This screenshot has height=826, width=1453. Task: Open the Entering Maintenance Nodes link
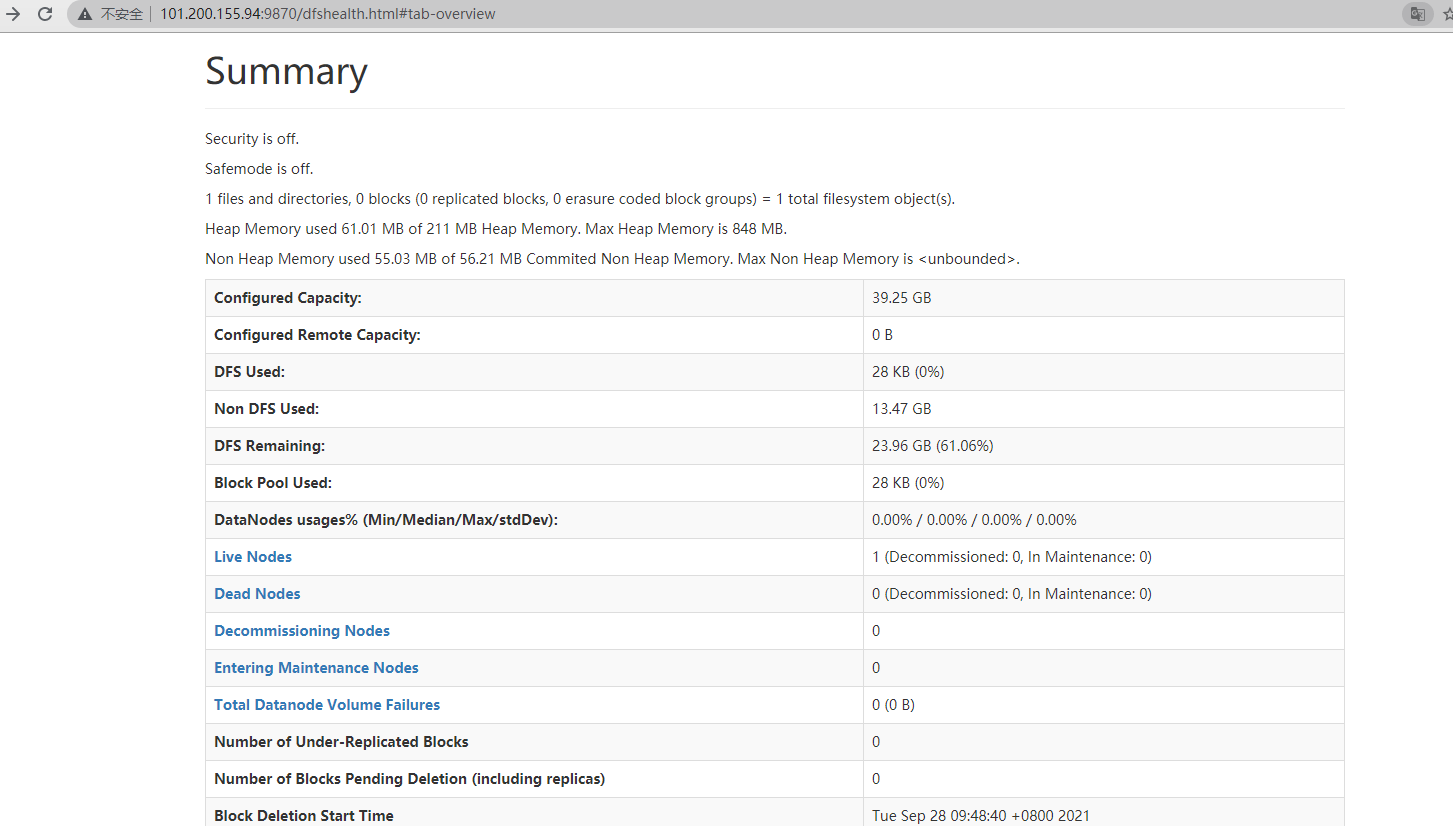[316, 668]
